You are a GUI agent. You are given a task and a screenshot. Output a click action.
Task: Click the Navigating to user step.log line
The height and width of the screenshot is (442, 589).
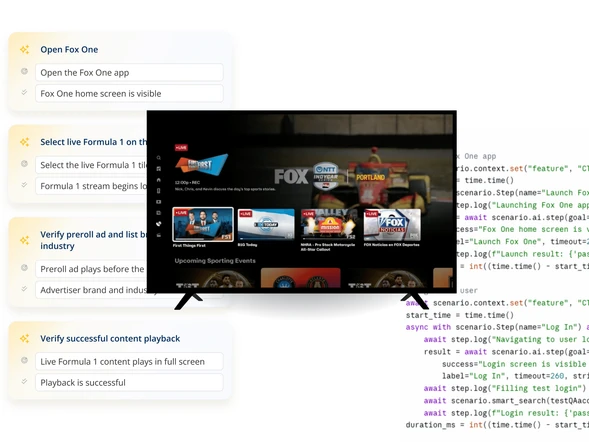[506, 339]
